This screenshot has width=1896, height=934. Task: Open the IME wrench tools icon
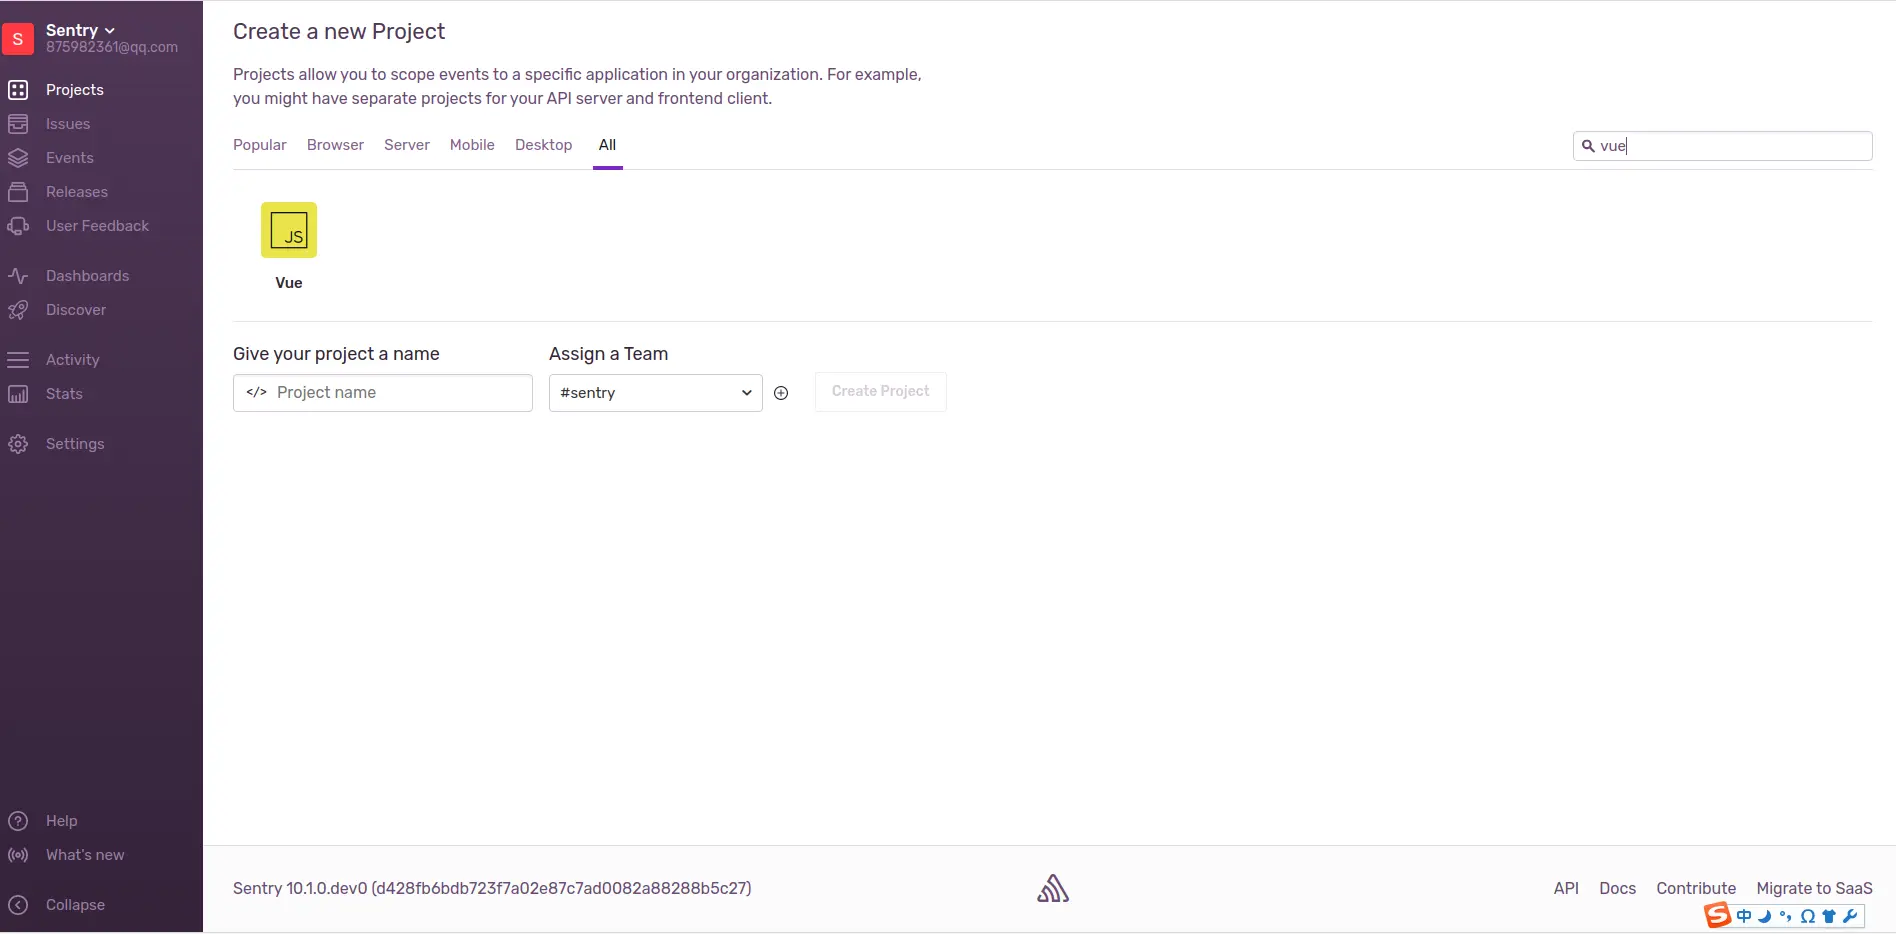pos(1850,916)
